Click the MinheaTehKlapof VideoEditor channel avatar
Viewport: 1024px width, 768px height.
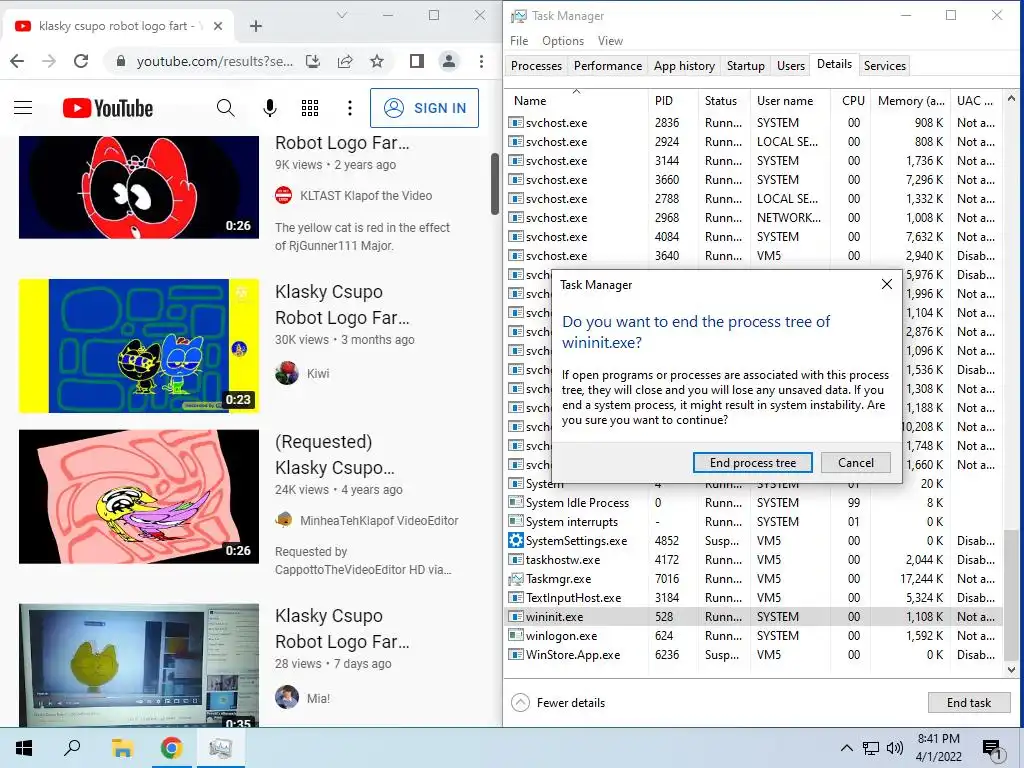coord(283,520)
